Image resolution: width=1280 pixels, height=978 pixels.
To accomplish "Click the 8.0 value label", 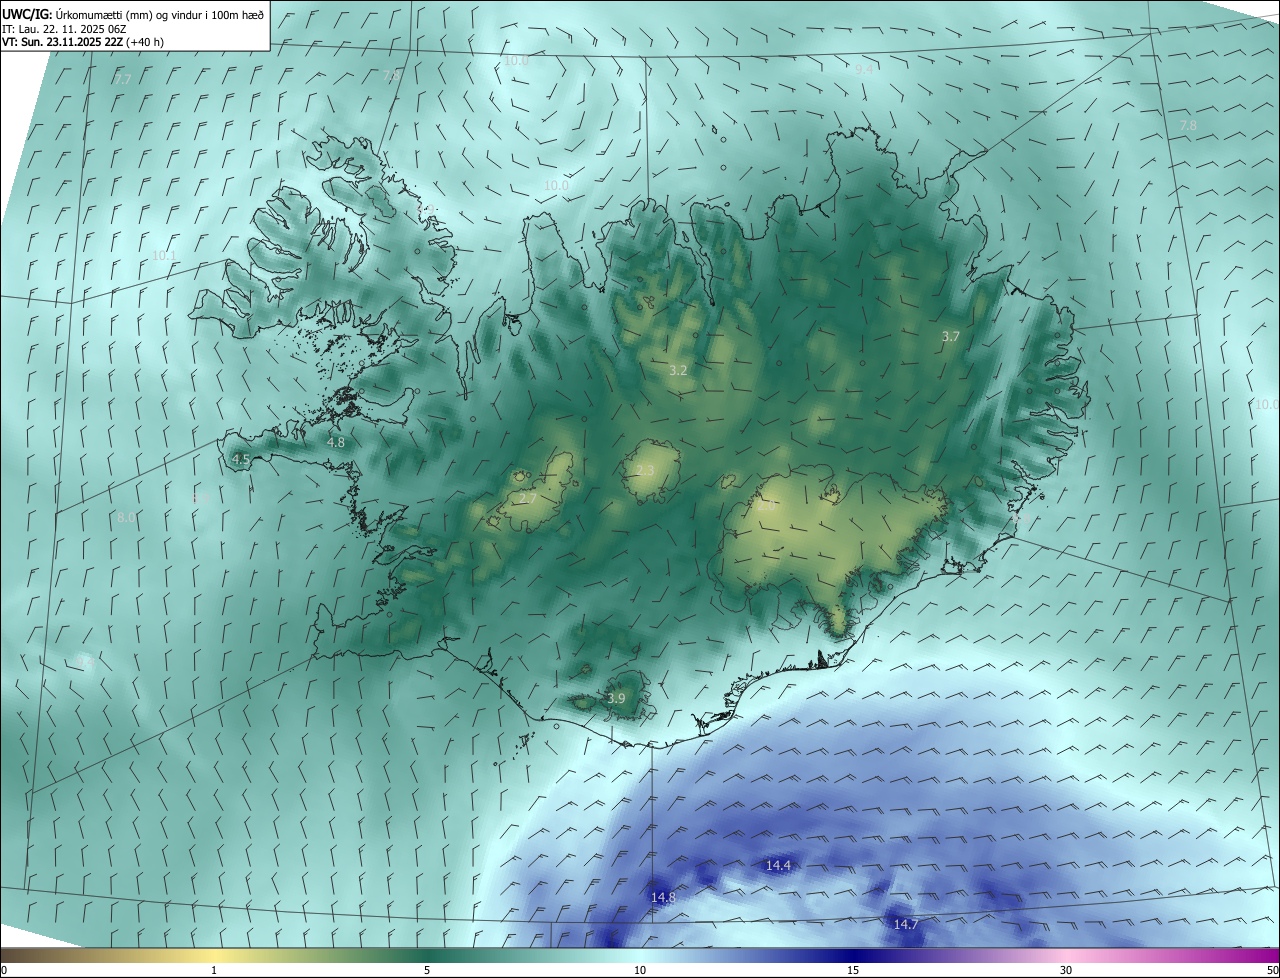I will (126, 517).
